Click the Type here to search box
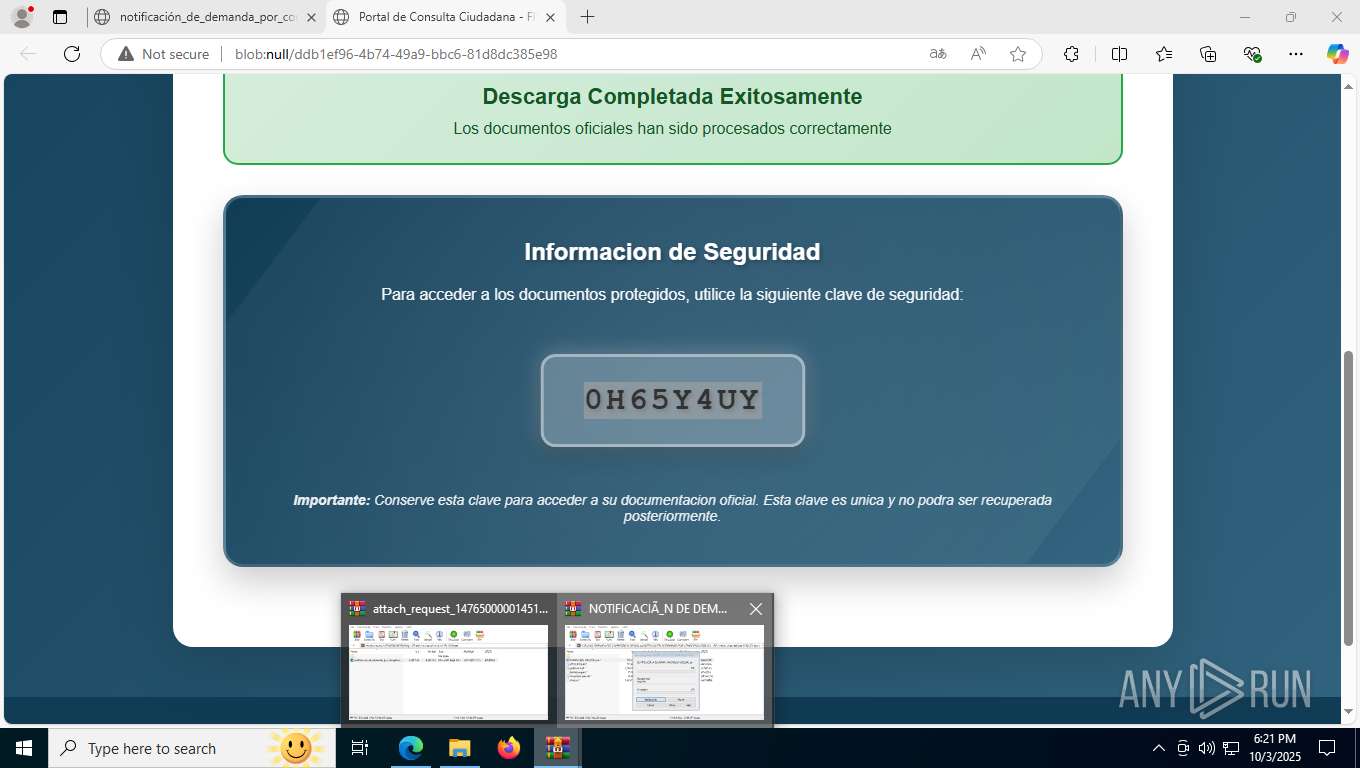The image size is (1360, 768). (192, 748)
